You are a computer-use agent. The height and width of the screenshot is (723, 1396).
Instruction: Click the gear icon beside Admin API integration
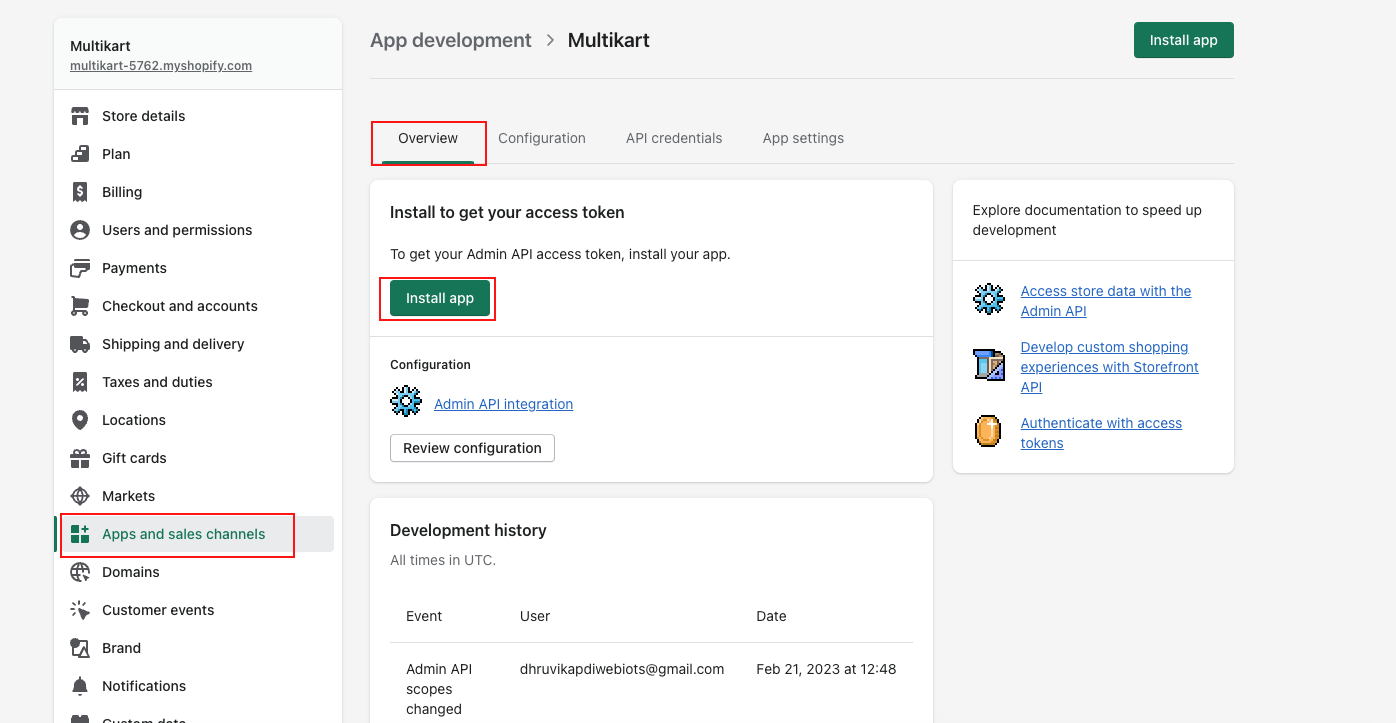pos(406,401)
